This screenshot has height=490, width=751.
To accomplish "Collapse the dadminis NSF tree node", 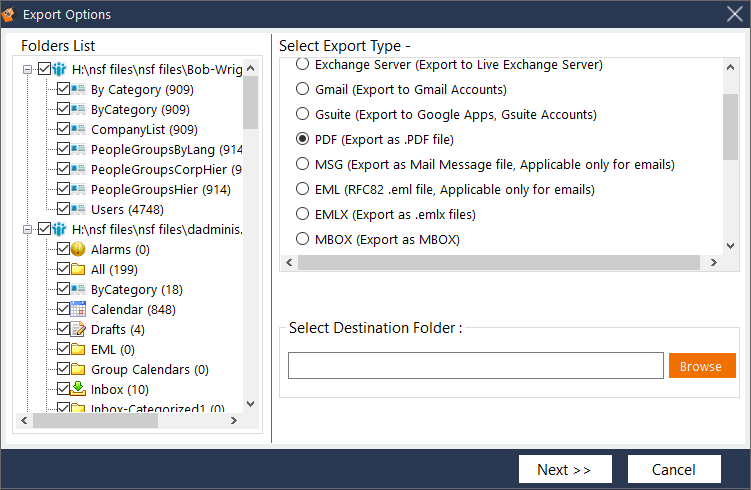I will click(x=27, y=229).
